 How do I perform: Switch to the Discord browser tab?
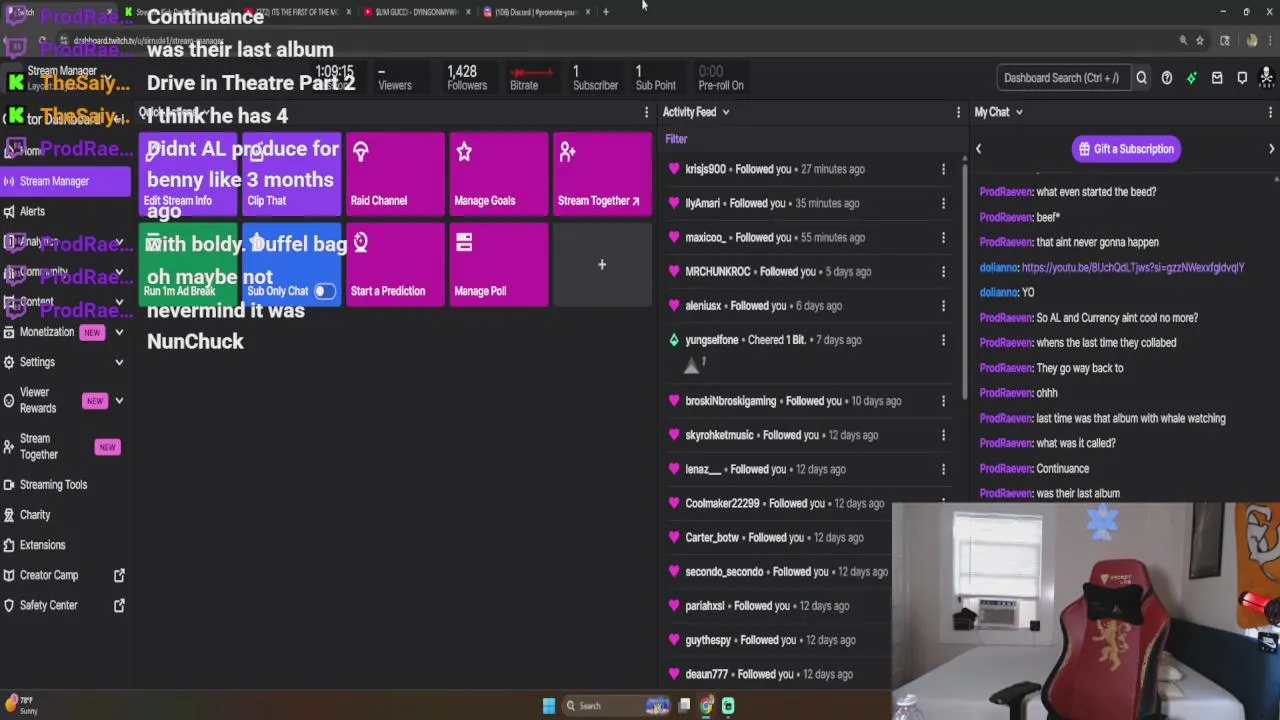[535, 12]
